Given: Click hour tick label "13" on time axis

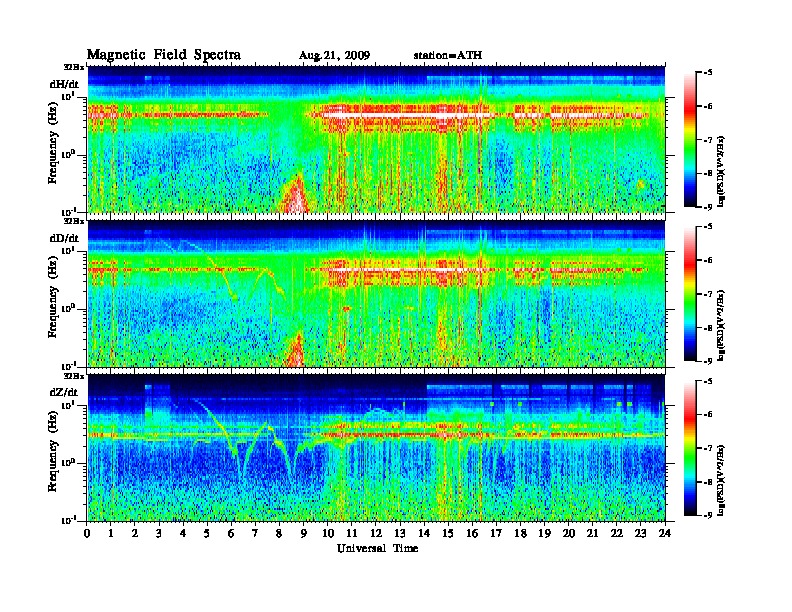Looking at the screenshot, I should (400, 533).
